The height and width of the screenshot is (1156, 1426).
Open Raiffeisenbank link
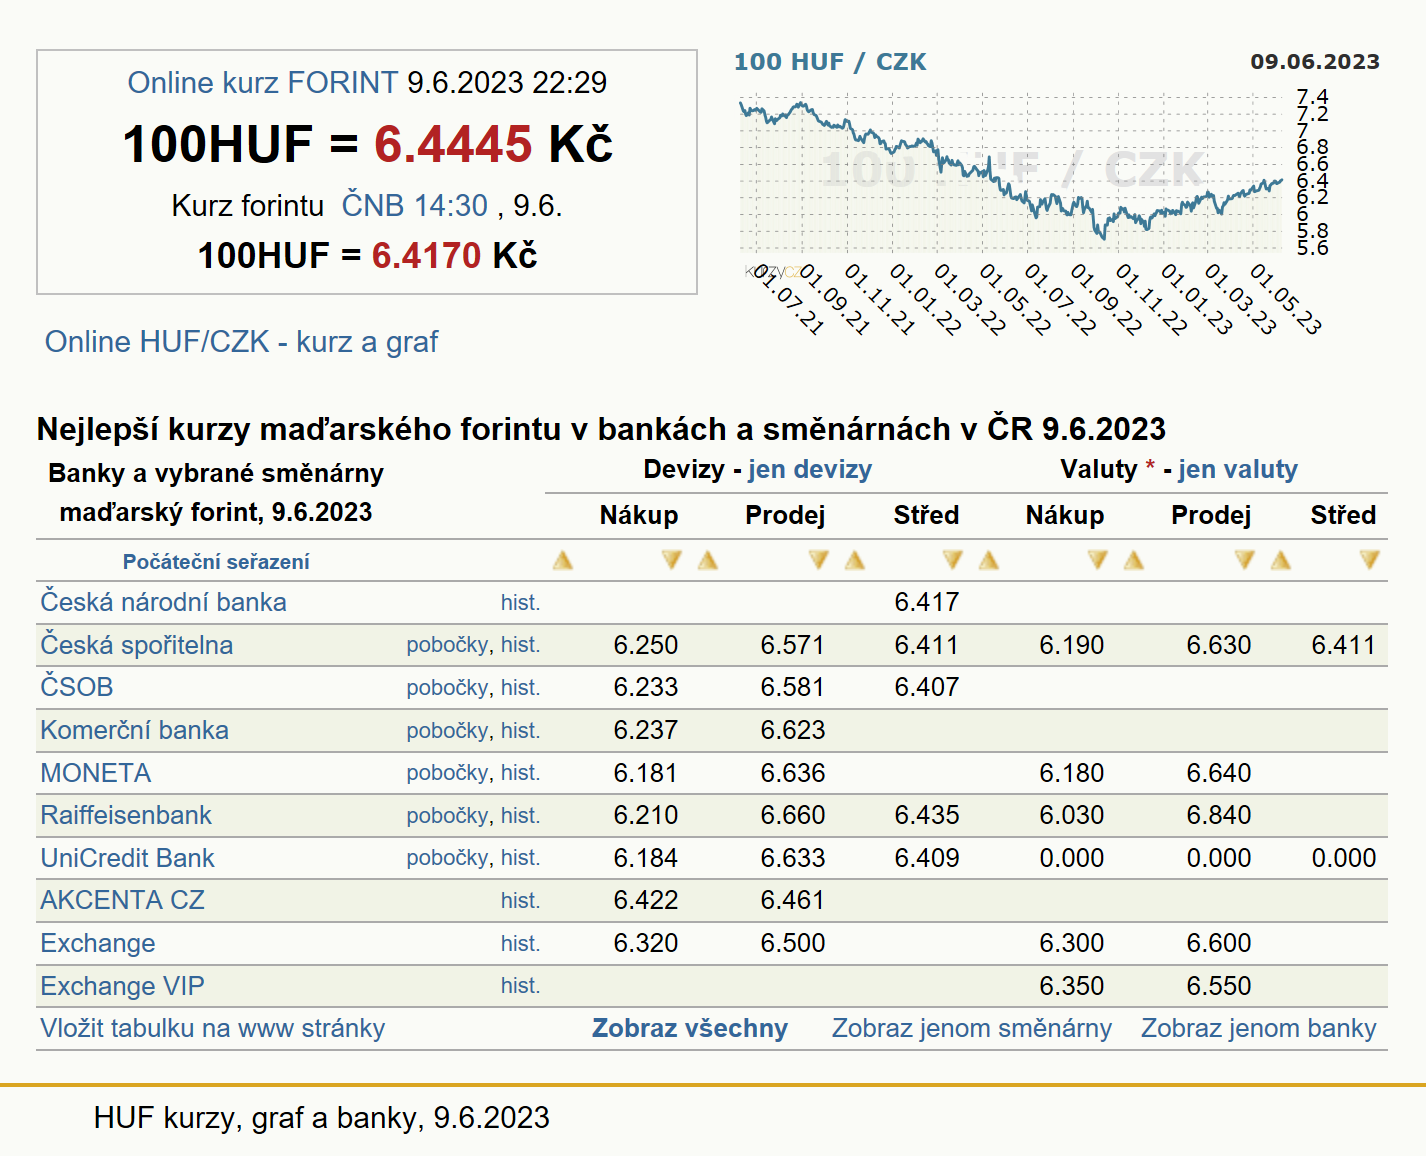click(x=125, y=815)
